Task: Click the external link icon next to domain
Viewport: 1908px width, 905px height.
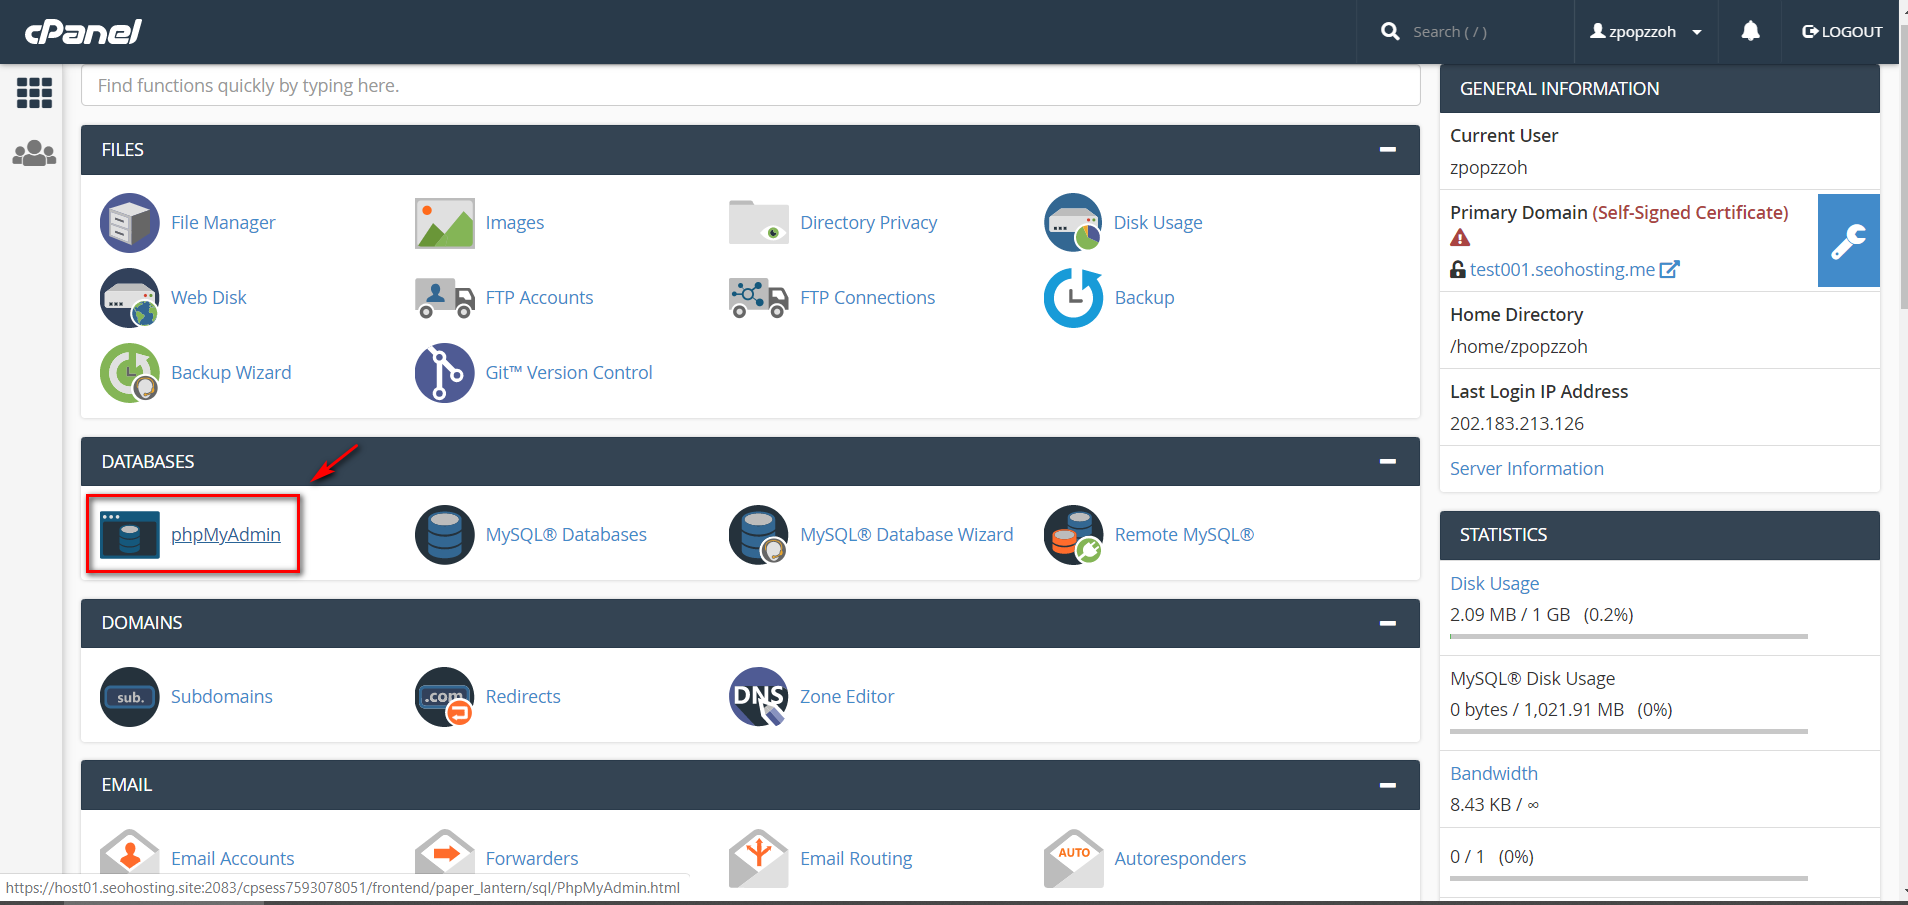Action: [x=1670, y=269]
